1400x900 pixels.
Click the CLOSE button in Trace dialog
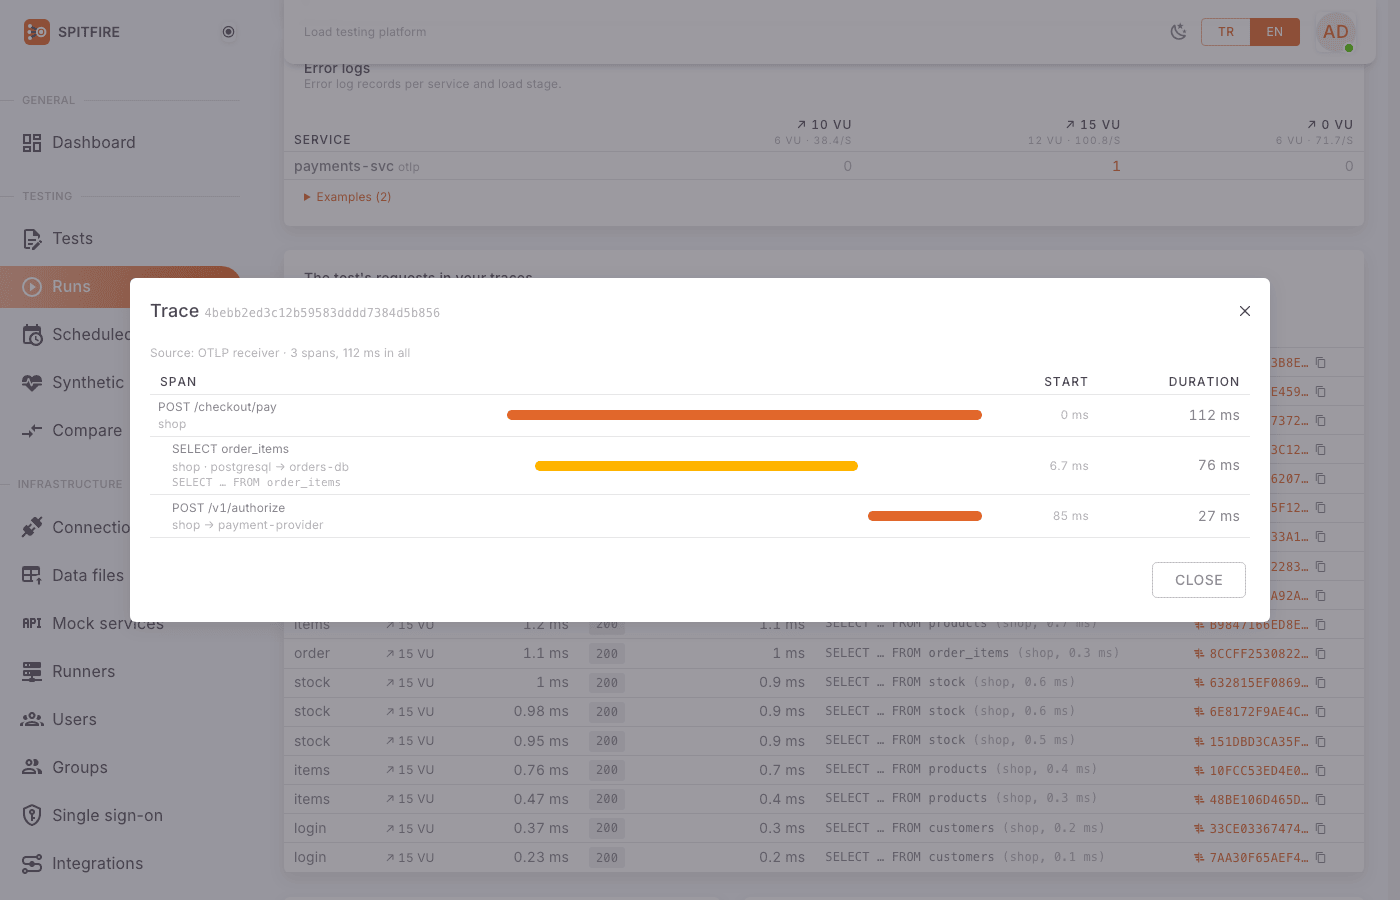[x=1199, y=580]
